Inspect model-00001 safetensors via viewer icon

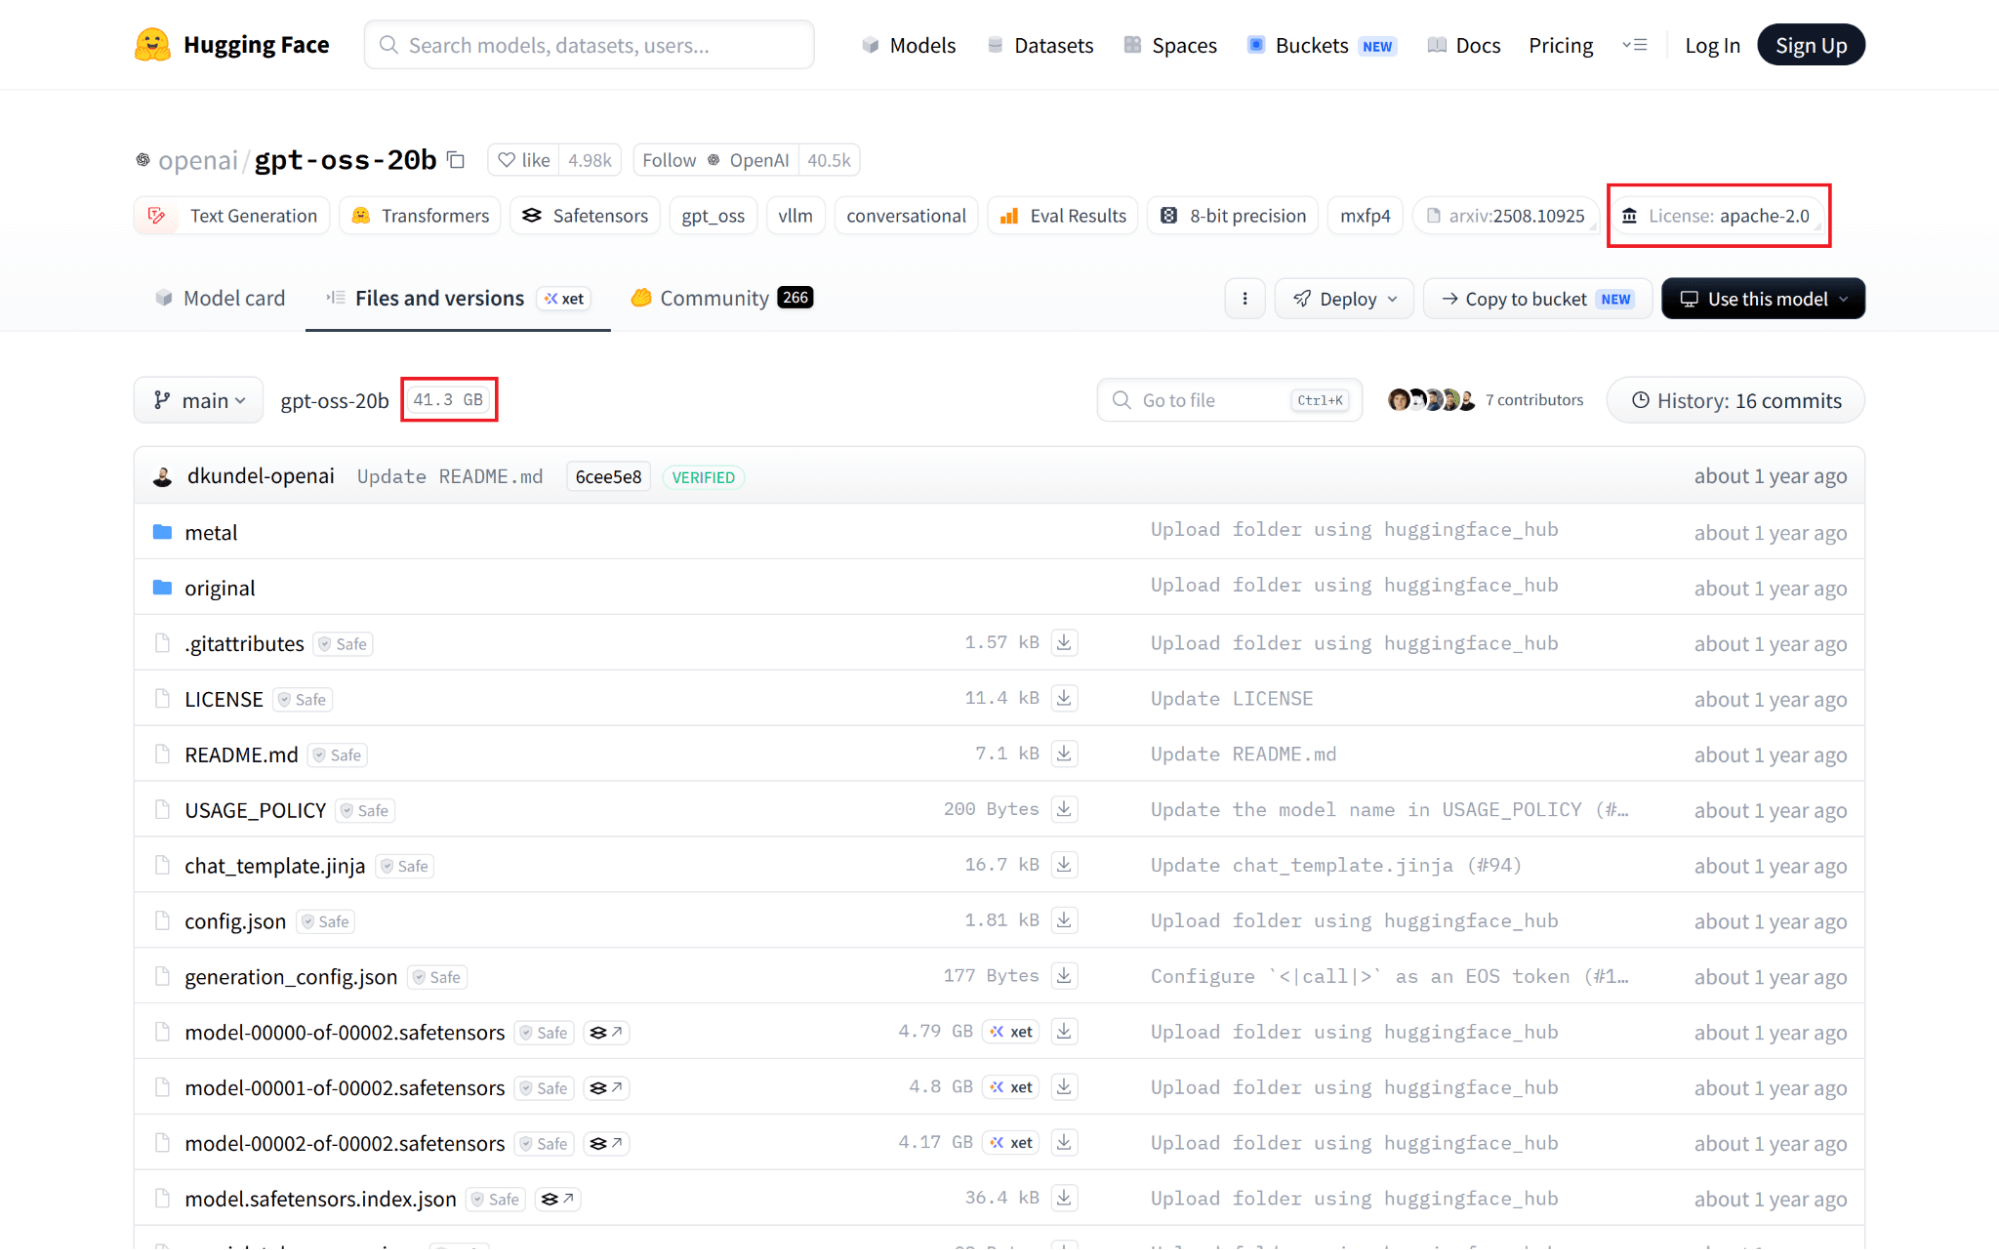(x=606, y=1088)
